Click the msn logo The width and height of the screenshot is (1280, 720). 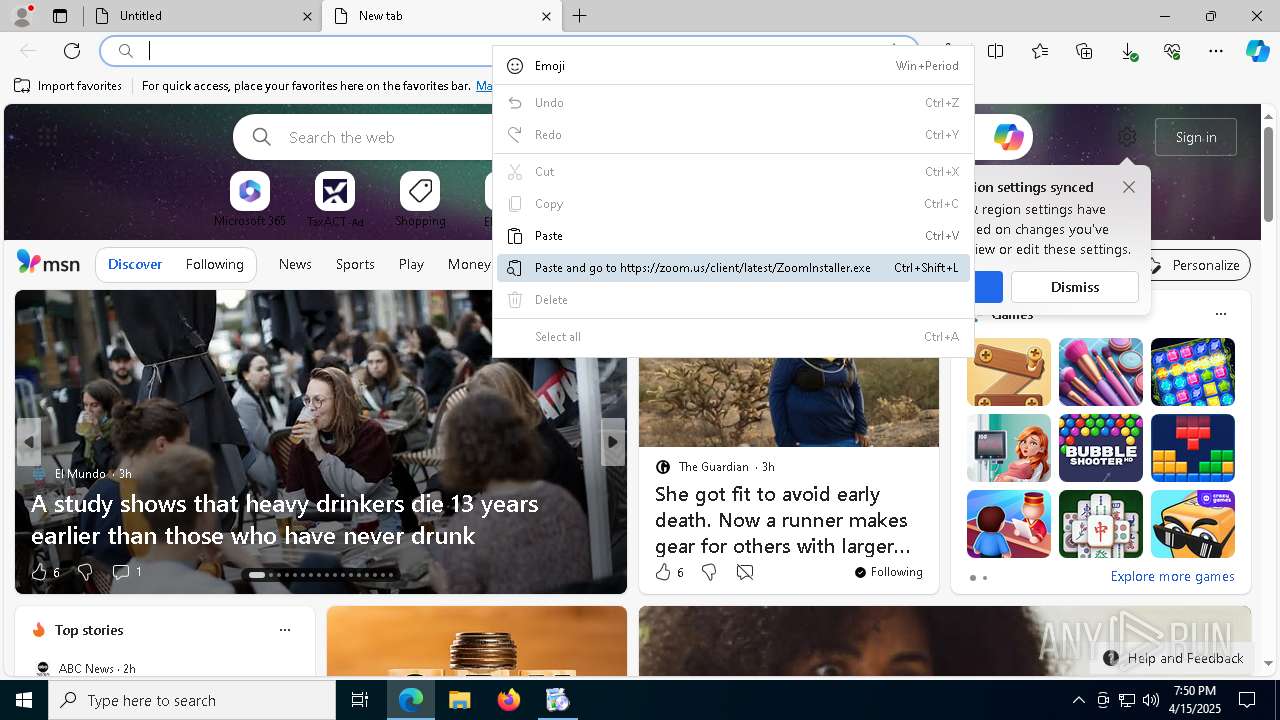[48, 263]
